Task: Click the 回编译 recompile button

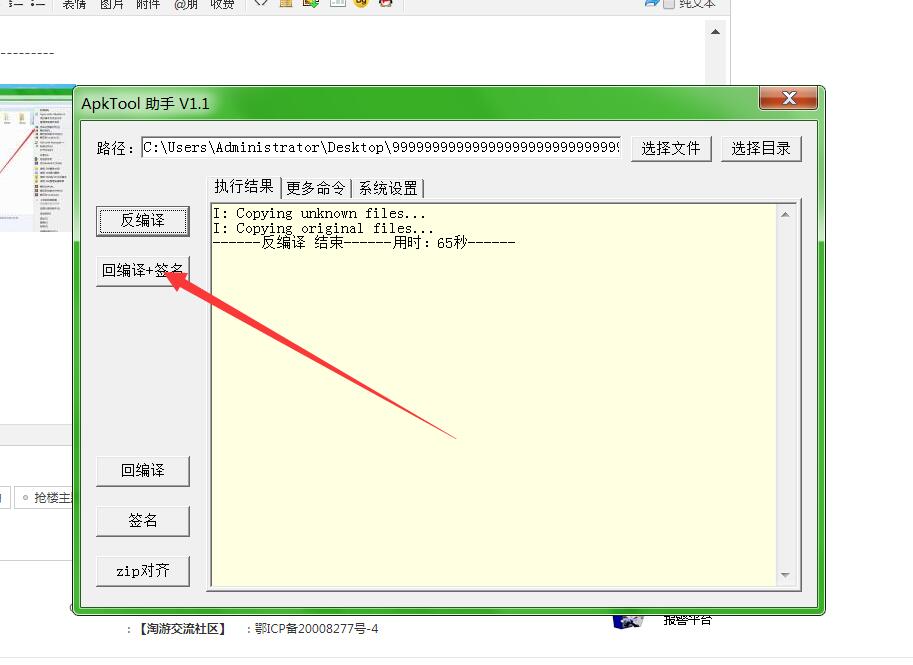Action: 142,471
